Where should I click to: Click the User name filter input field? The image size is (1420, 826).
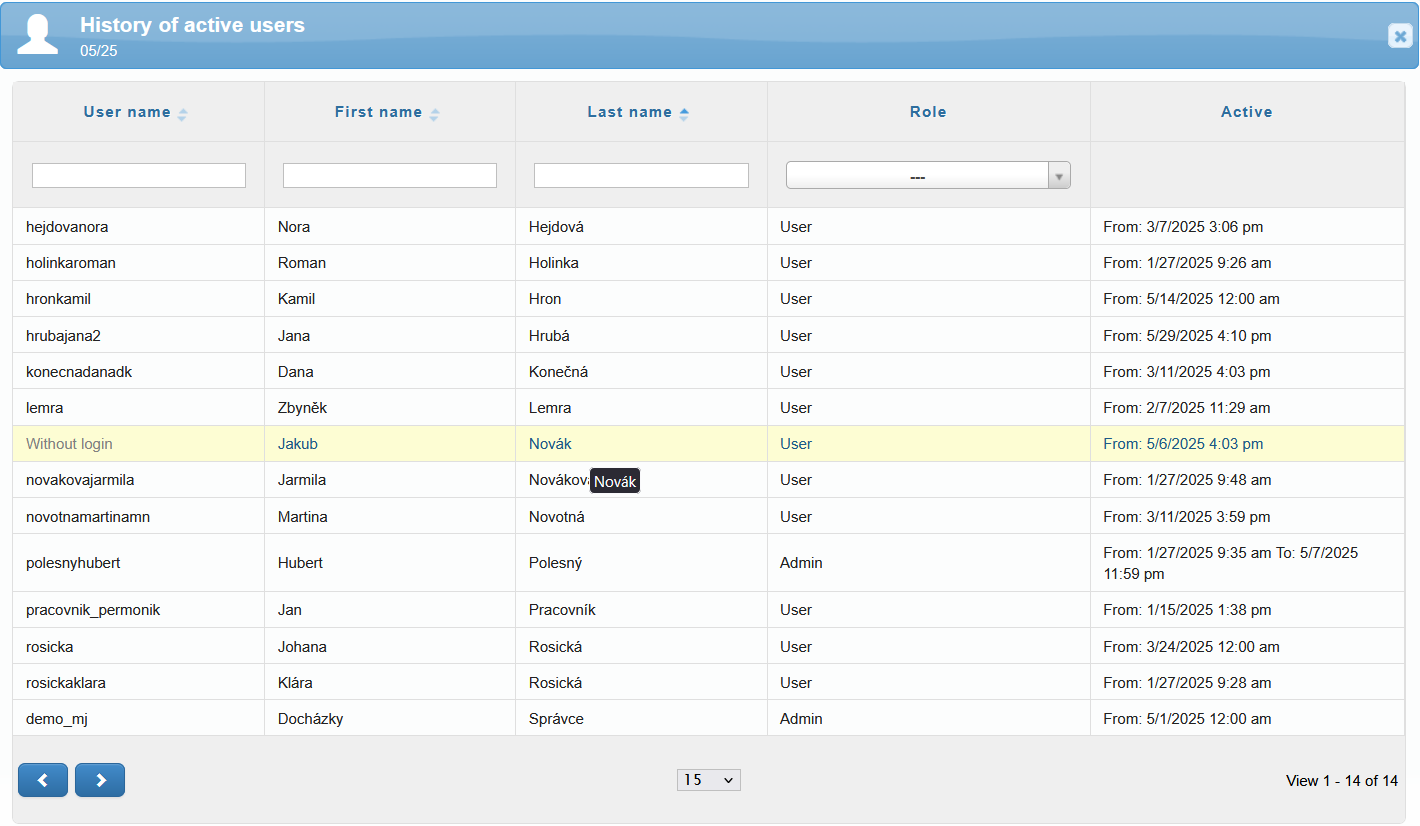pyautogui.click(x=139, y=176)
